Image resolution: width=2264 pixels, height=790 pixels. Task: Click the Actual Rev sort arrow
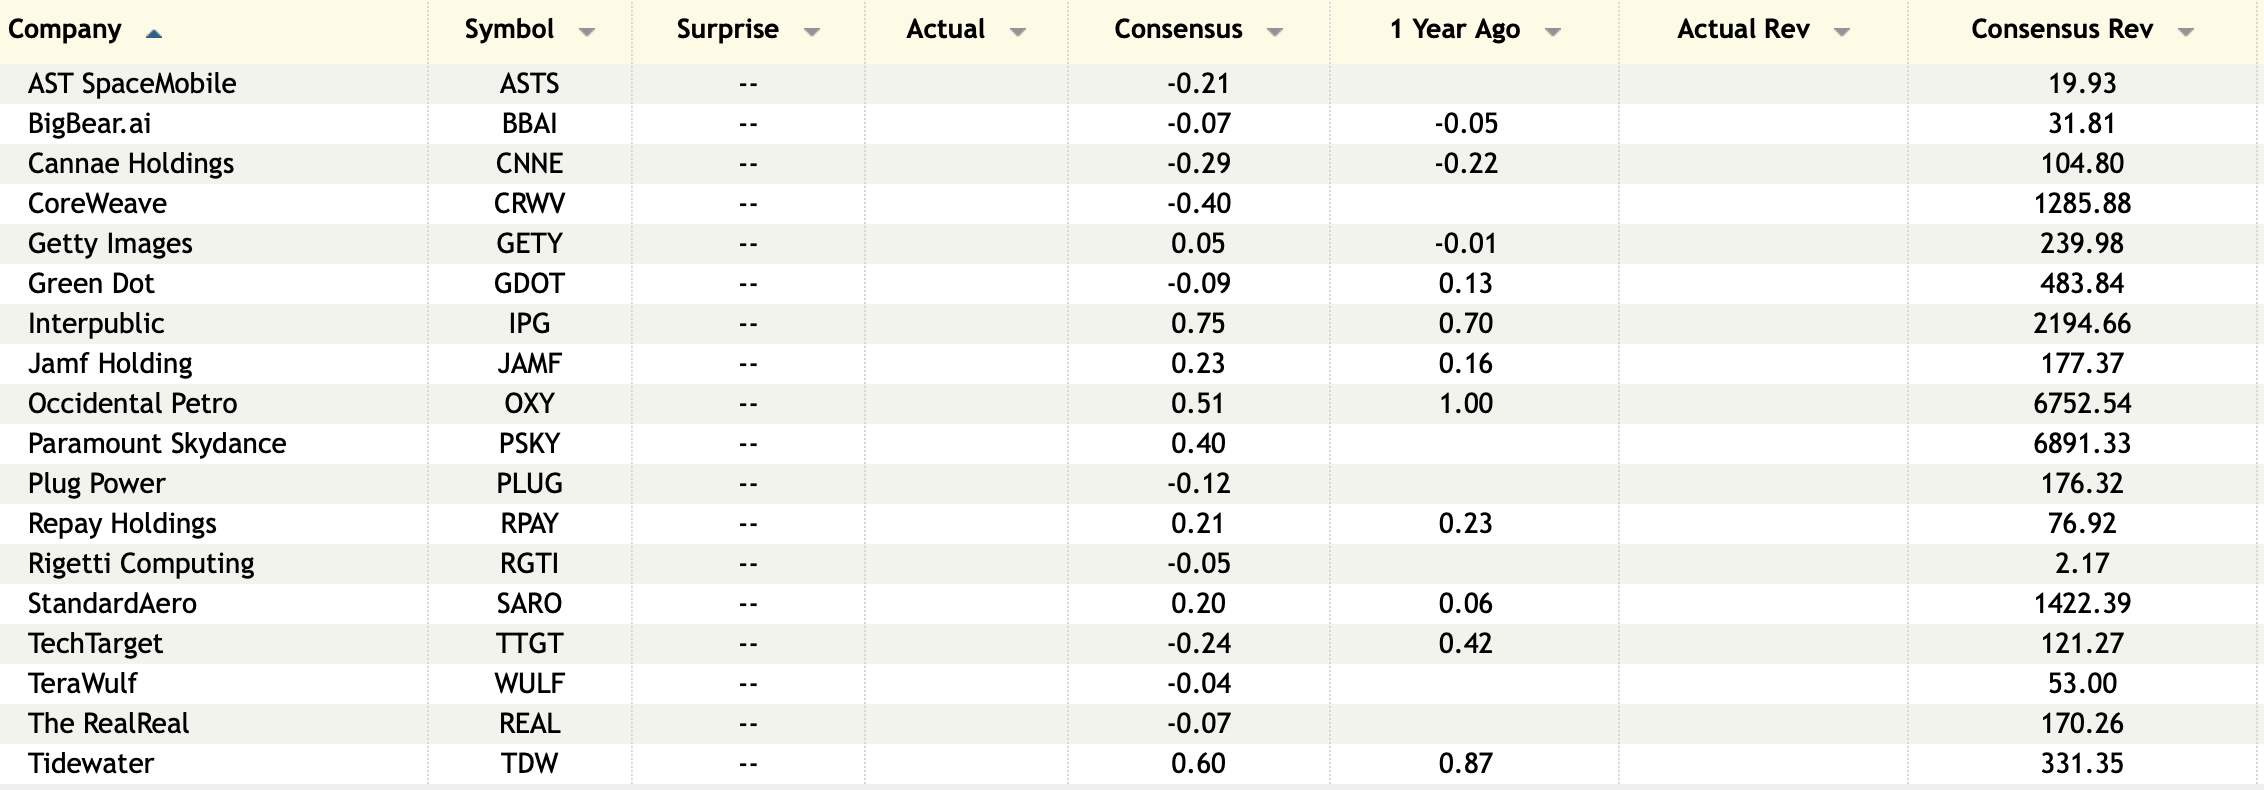(1842, 33)
